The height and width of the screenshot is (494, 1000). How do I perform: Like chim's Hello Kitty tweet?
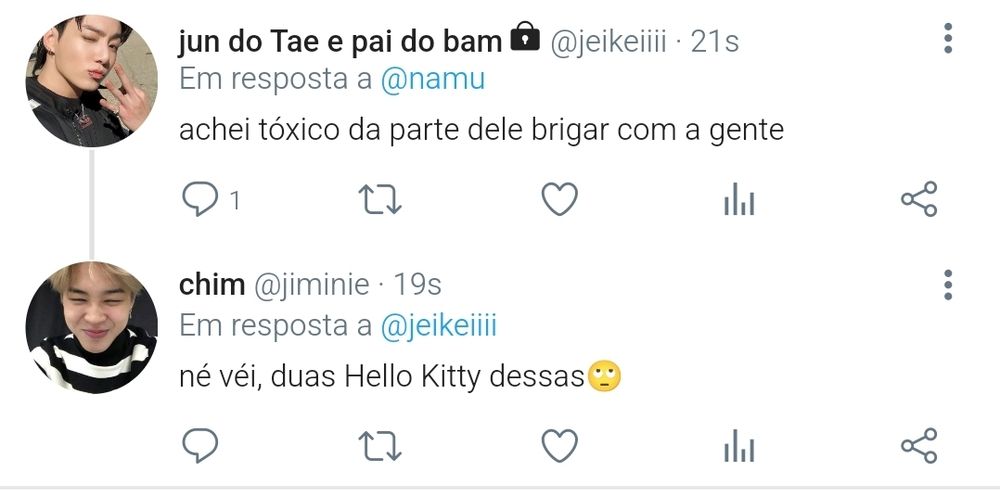click(560, 445)
